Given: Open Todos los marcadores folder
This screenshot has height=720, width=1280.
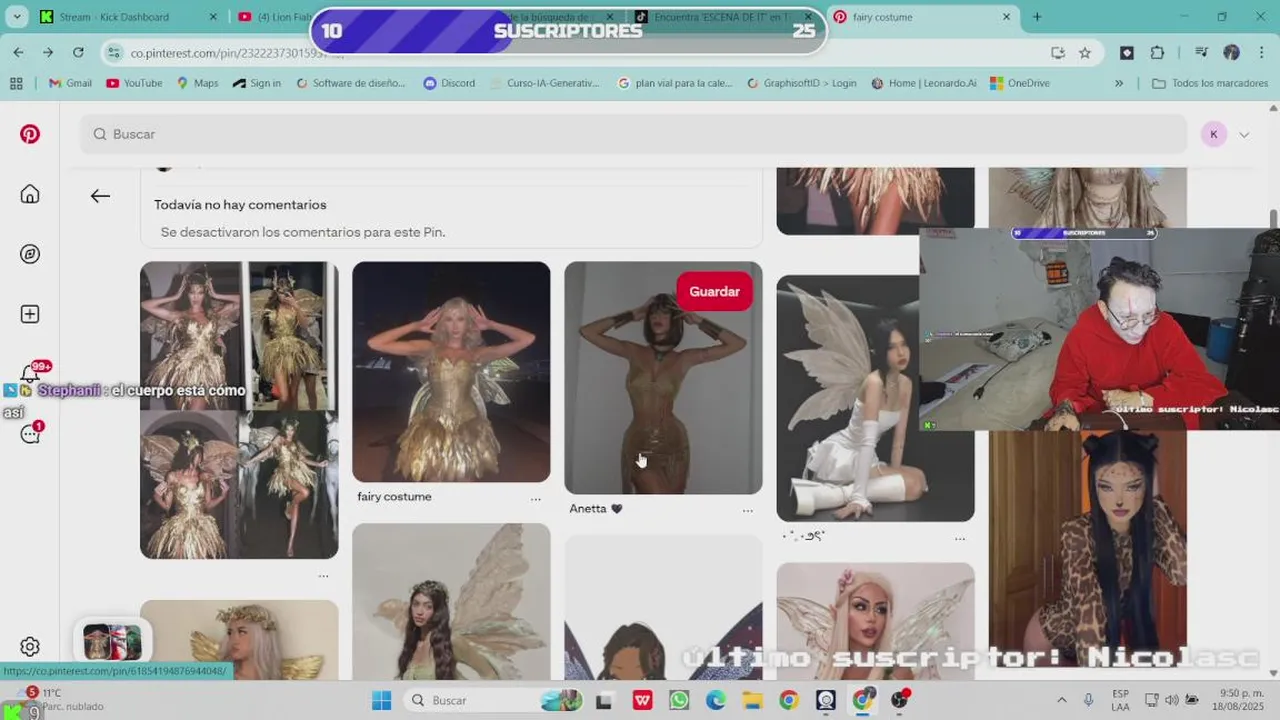Looking at the screenshot, I should (1210, 83).
